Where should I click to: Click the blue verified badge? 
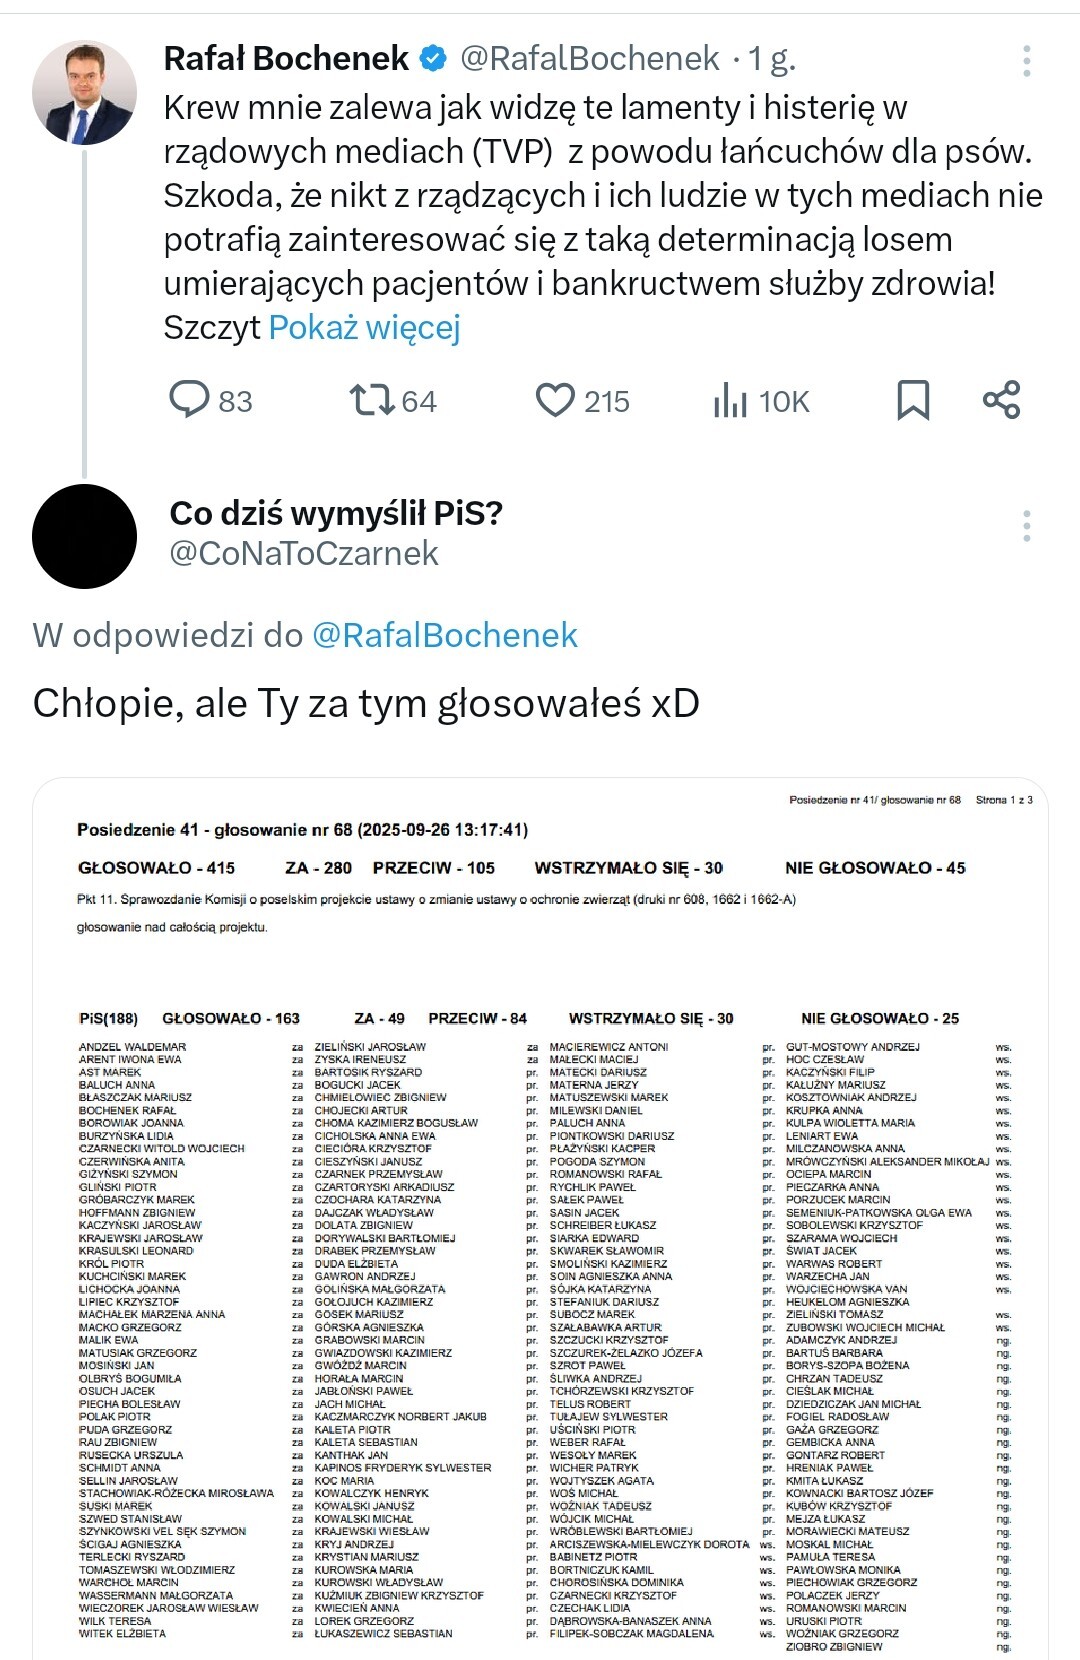pos(433,59)
